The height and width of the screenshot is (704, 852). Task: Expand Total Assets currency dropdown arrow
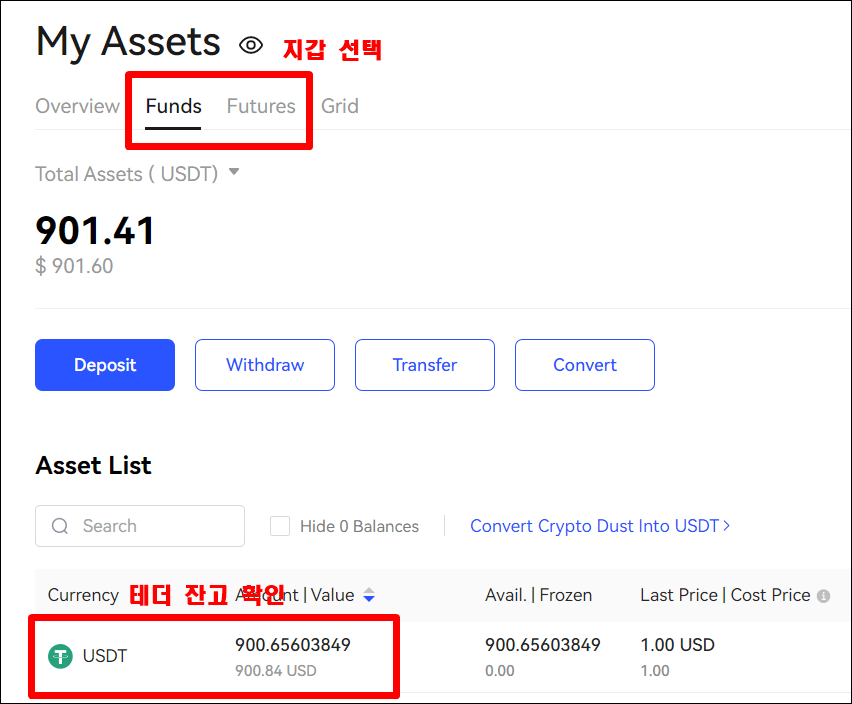click(x=234, y=172)
